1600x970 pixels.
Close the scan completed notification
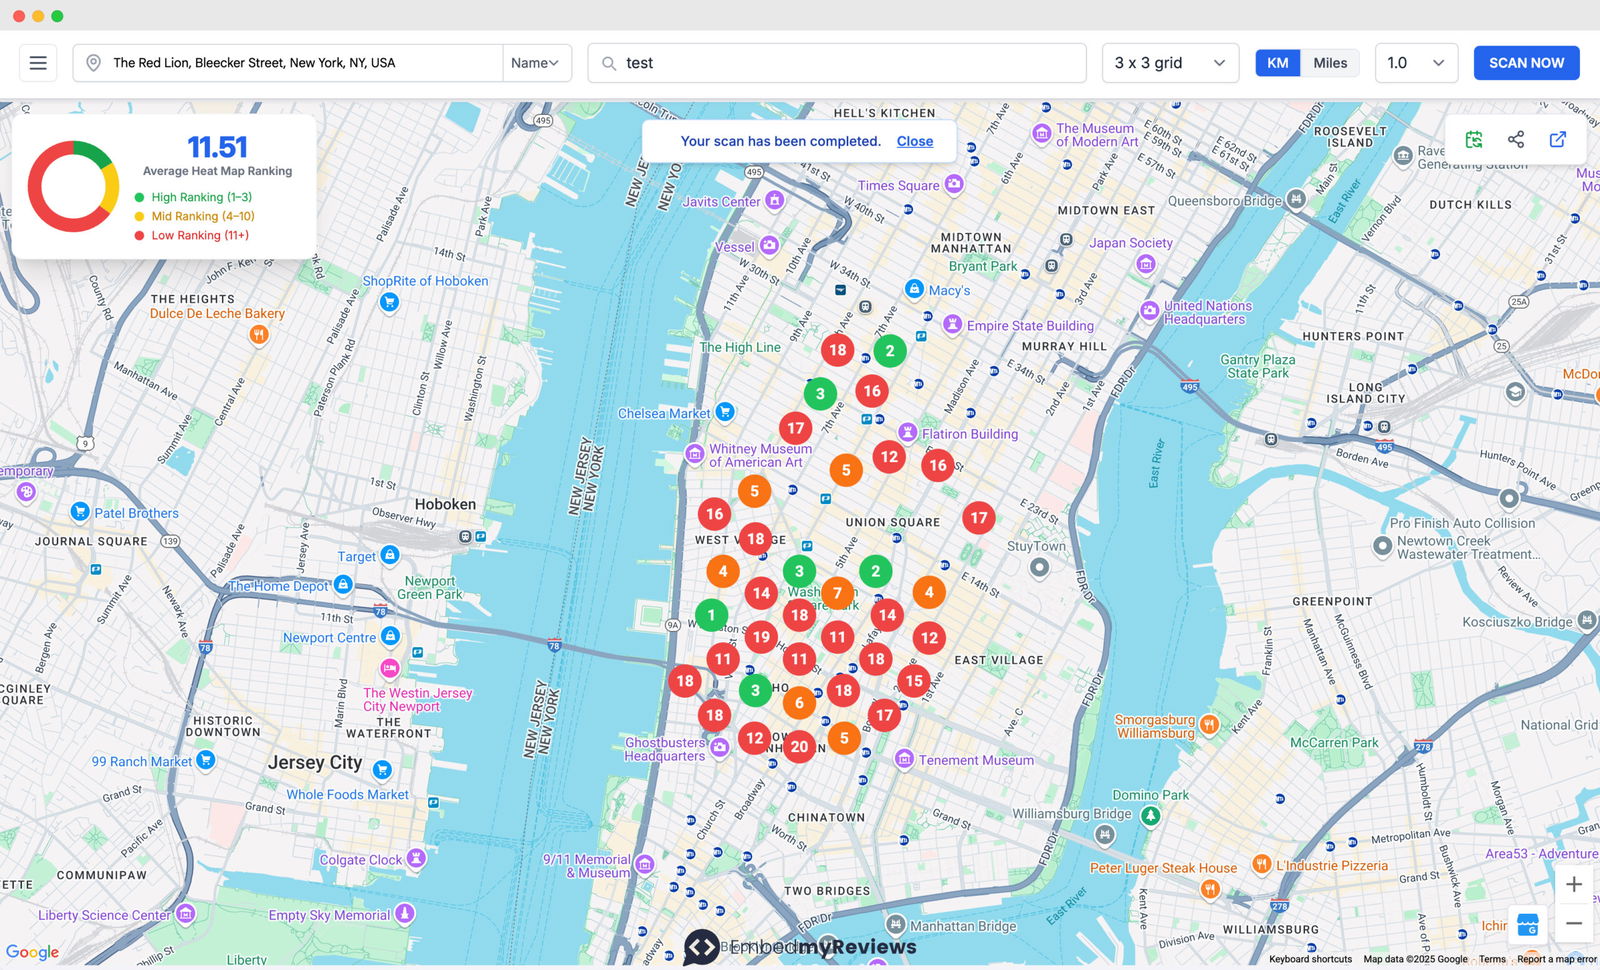914,141
